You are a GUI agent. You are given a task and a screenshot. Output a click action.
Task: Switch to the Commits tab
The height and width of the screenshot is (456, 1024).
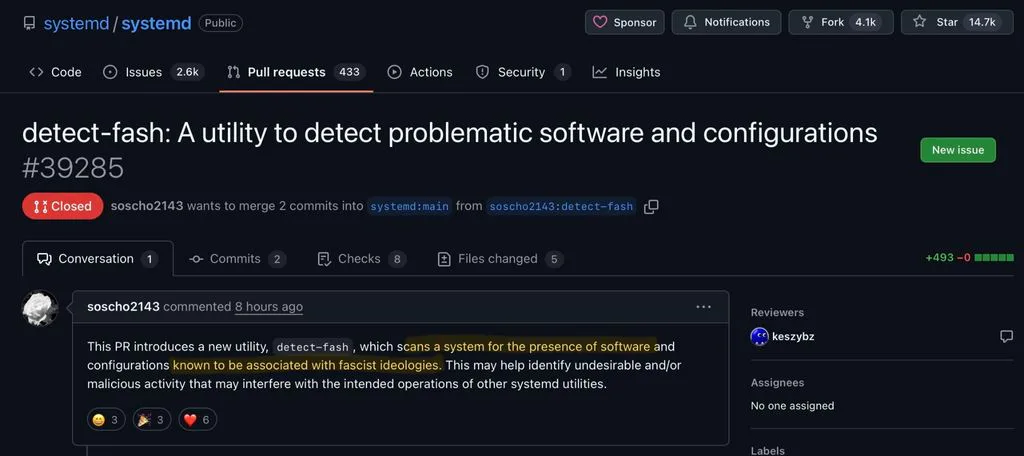pyautogui.click(x=238, y=259)
